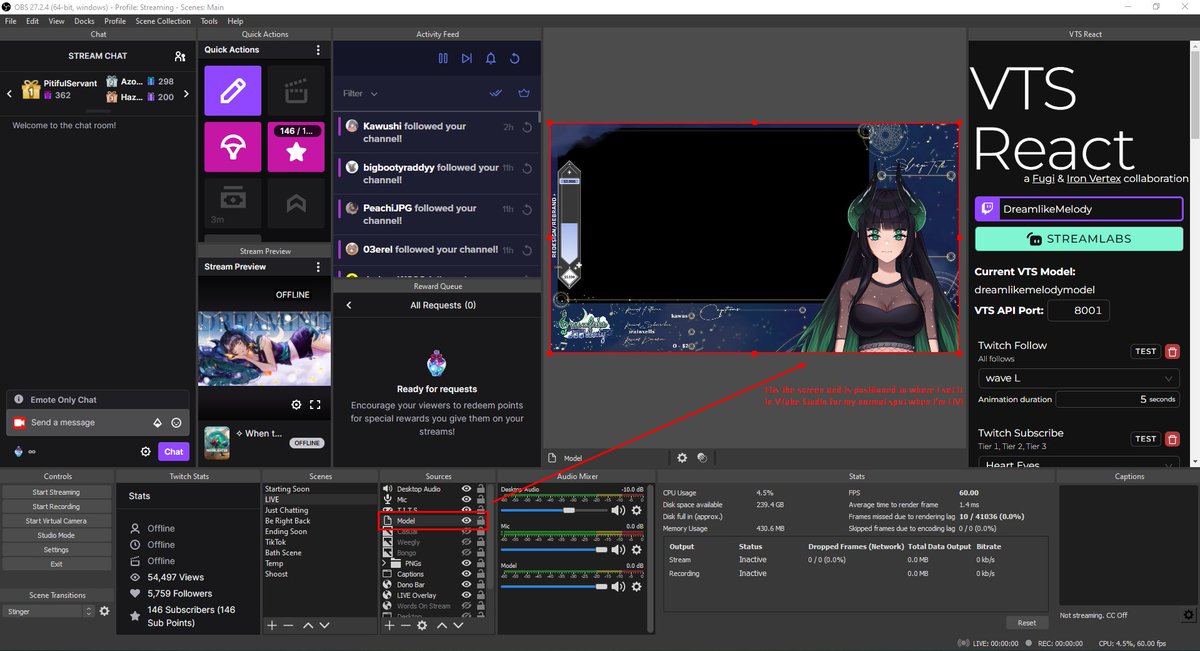
Task: Pause the Activity Feed
Action: [x=443, y=59]
